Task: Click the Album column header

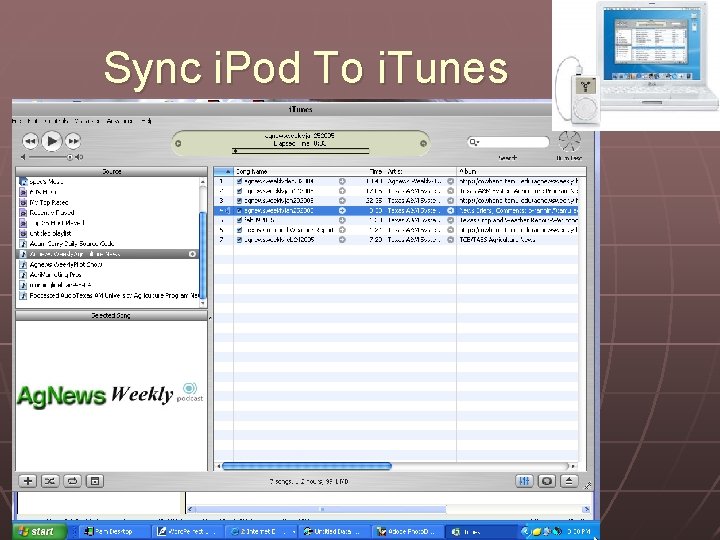Action: (521, 171)
